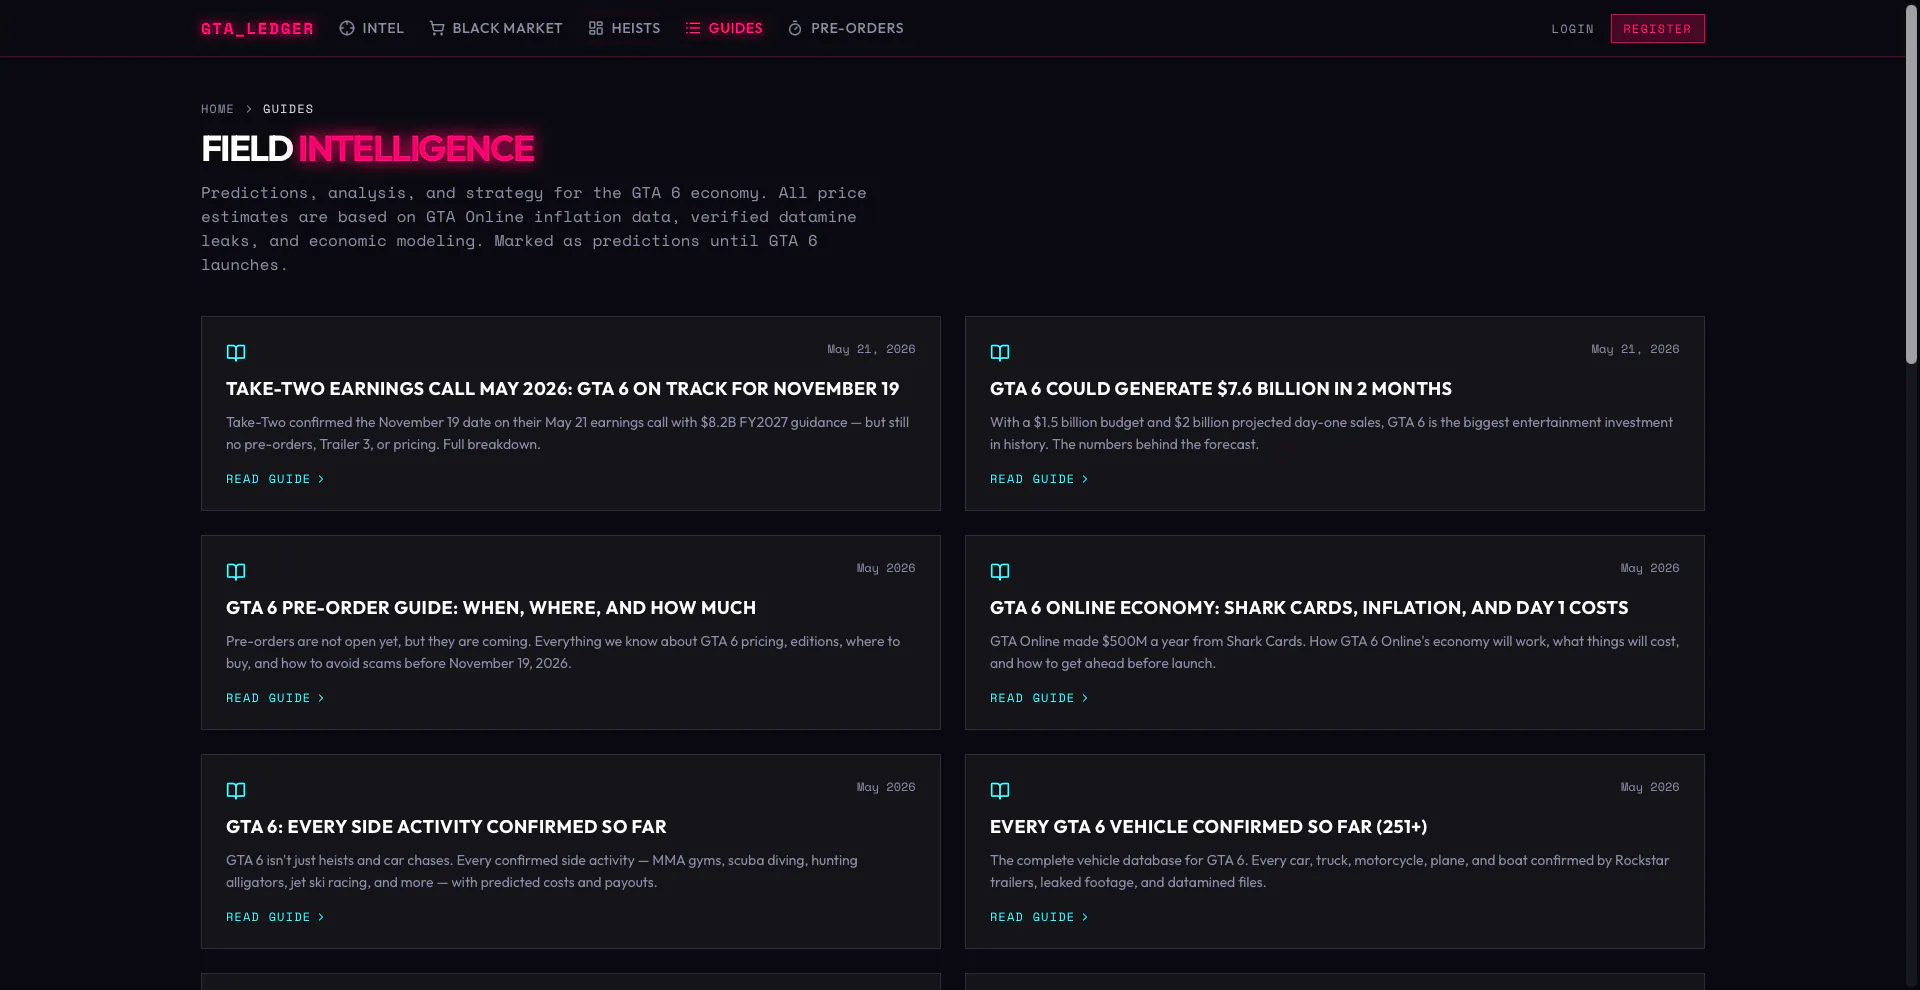Click the GUIDES breadcrumb text

coord(288,109)
